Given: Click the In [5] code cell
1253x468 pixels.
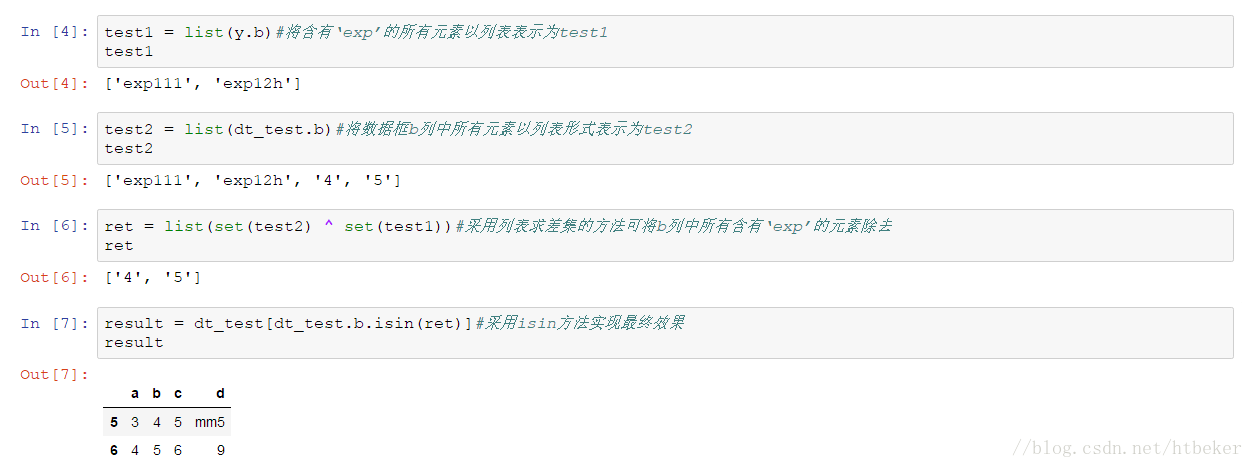Looking at the screenshot, I should (666, 138).
